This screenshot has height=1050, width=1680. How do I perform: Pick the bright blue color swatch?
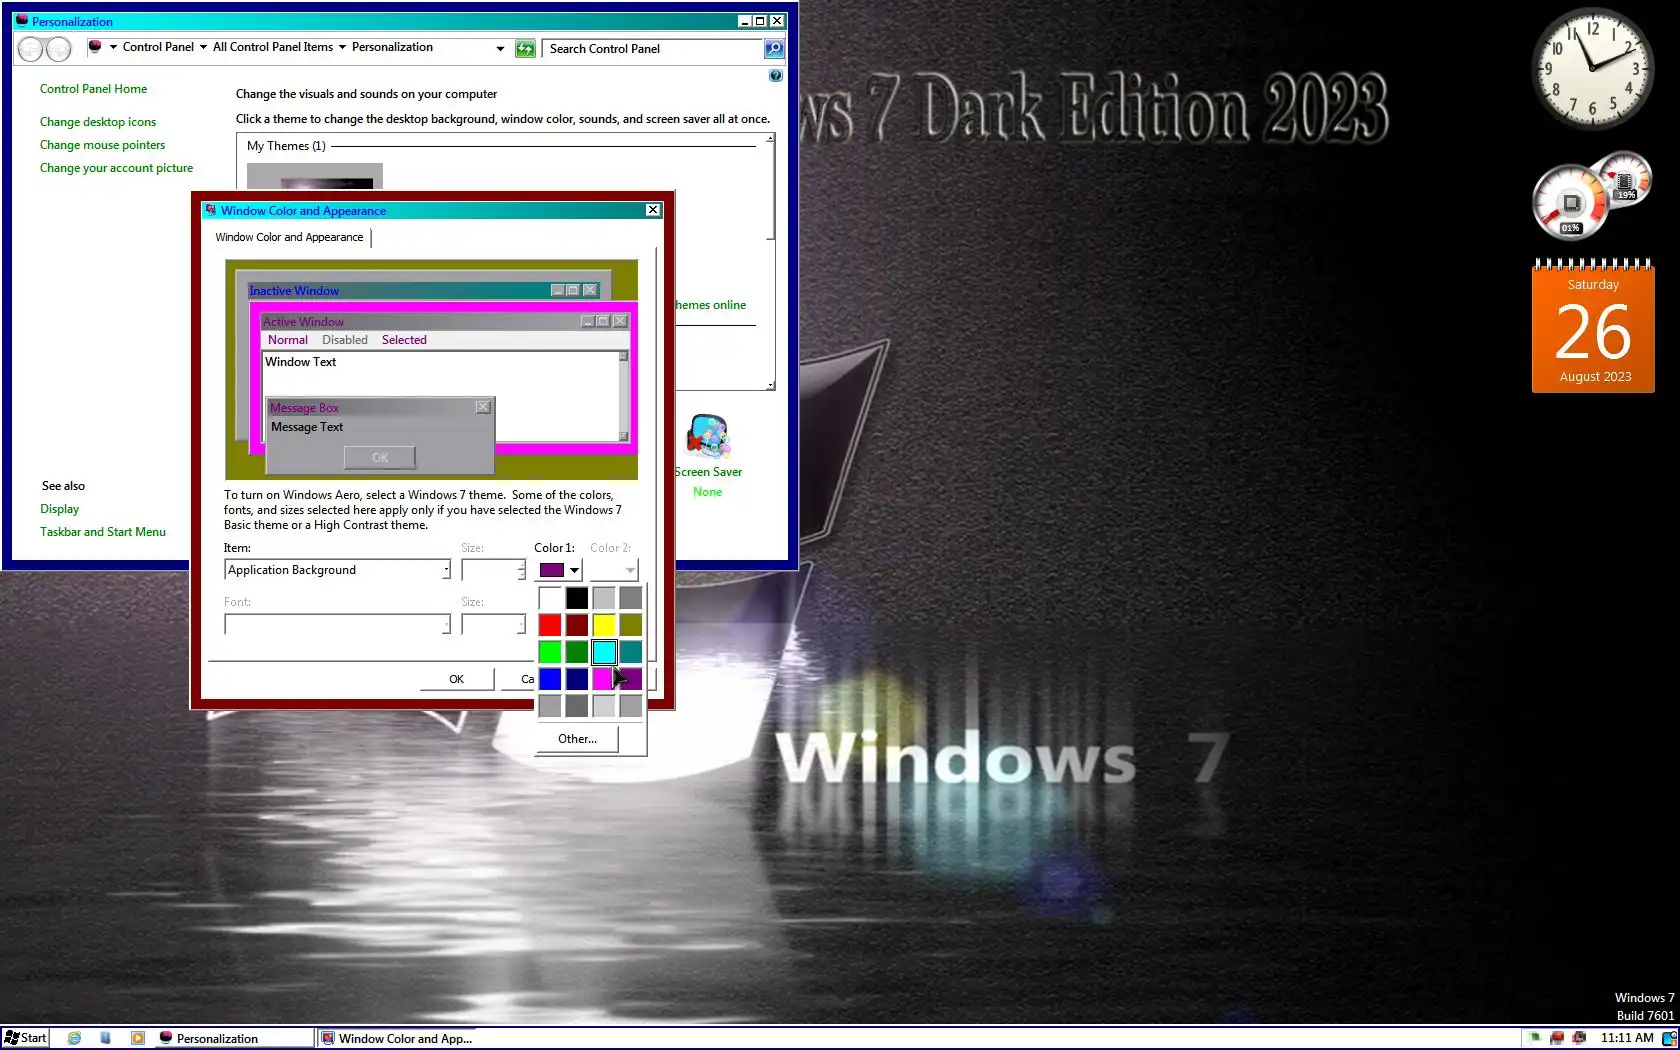point(550,679)
